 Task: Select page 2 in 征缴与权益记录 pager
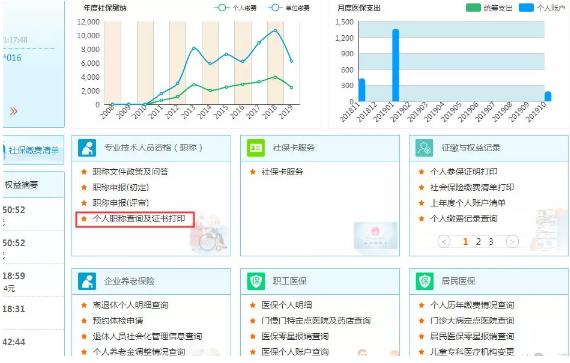(478, 242)
